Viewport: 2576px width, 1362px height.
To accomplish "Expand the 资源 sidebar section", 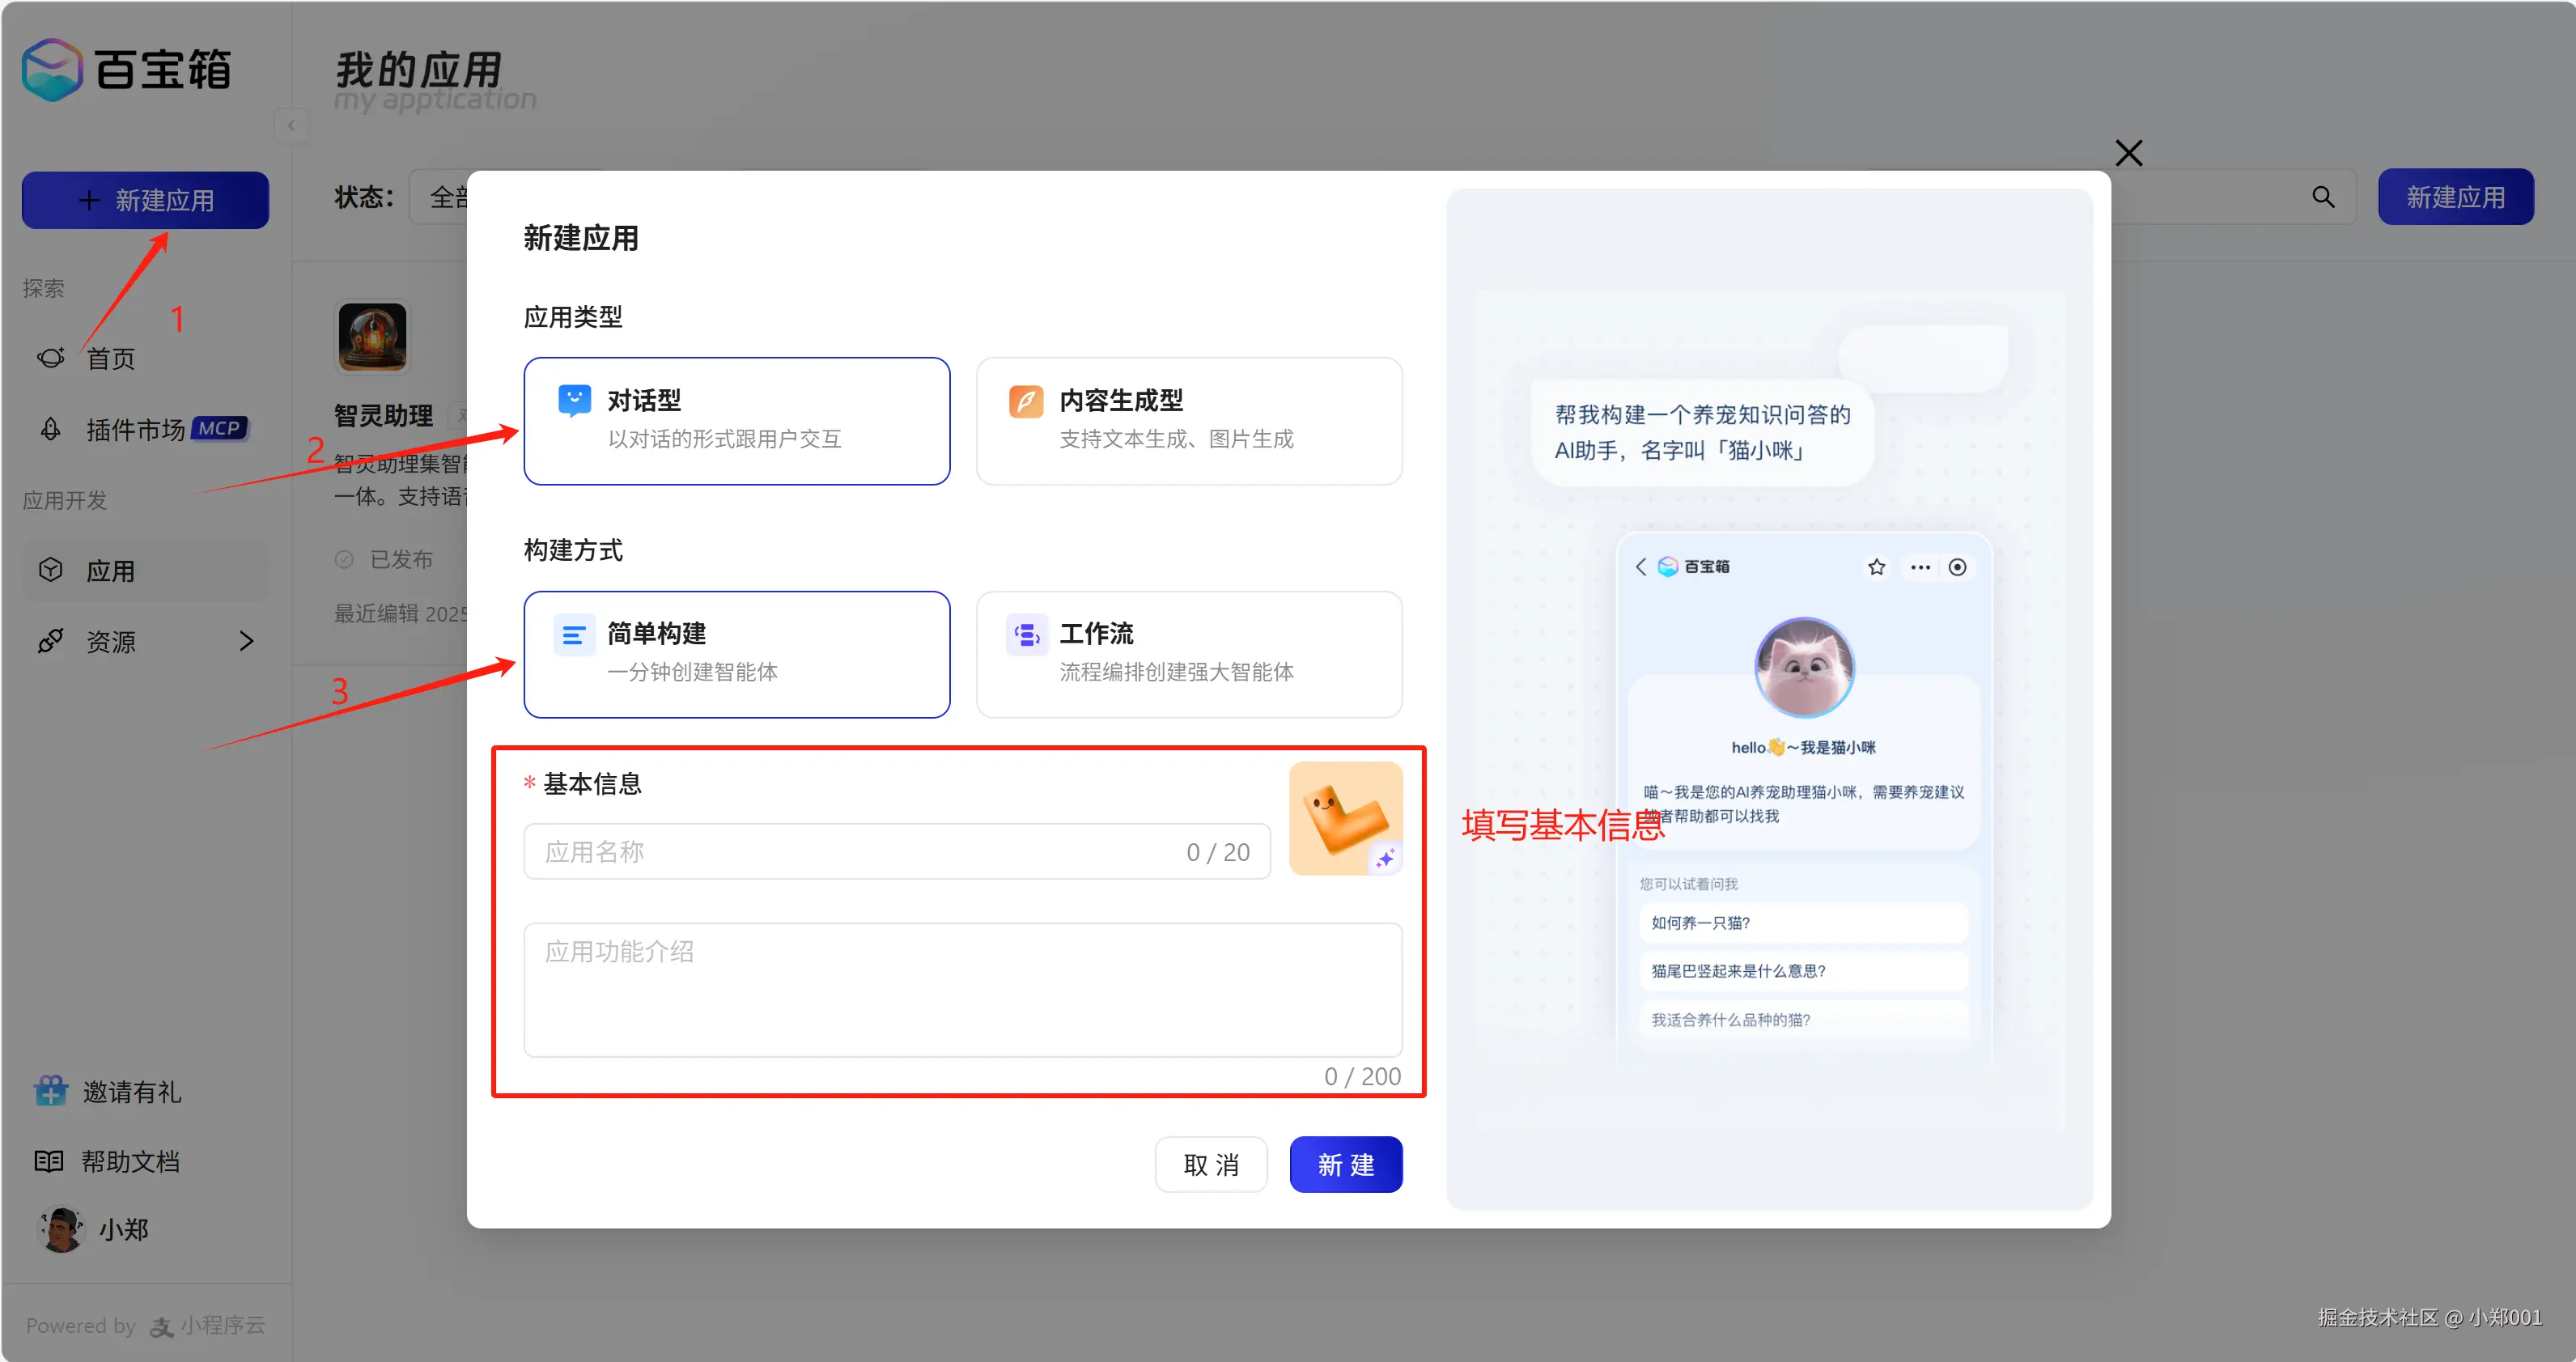I will click(247, 641).
